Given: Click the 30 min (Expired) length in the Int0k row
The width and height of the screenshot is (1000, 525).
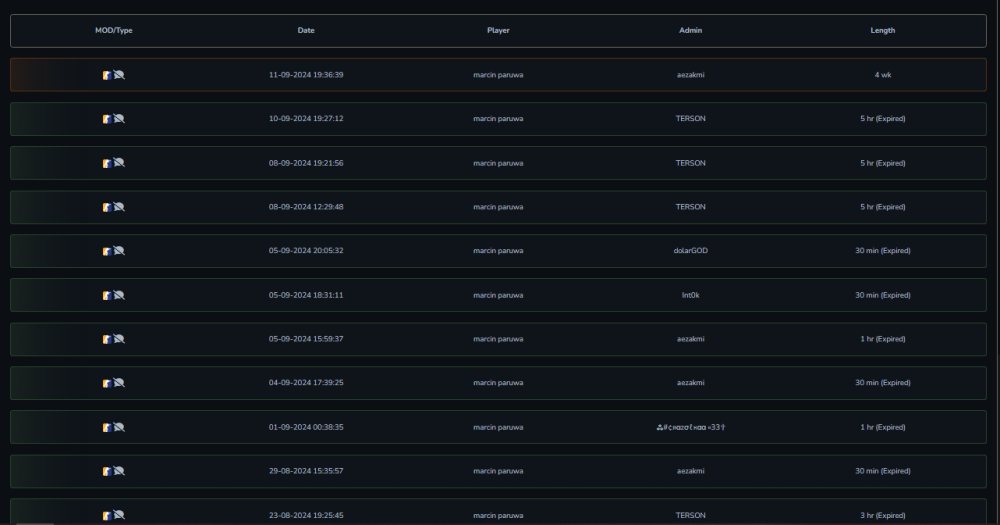Looking at the screenshot, I should tap(883, 295).
